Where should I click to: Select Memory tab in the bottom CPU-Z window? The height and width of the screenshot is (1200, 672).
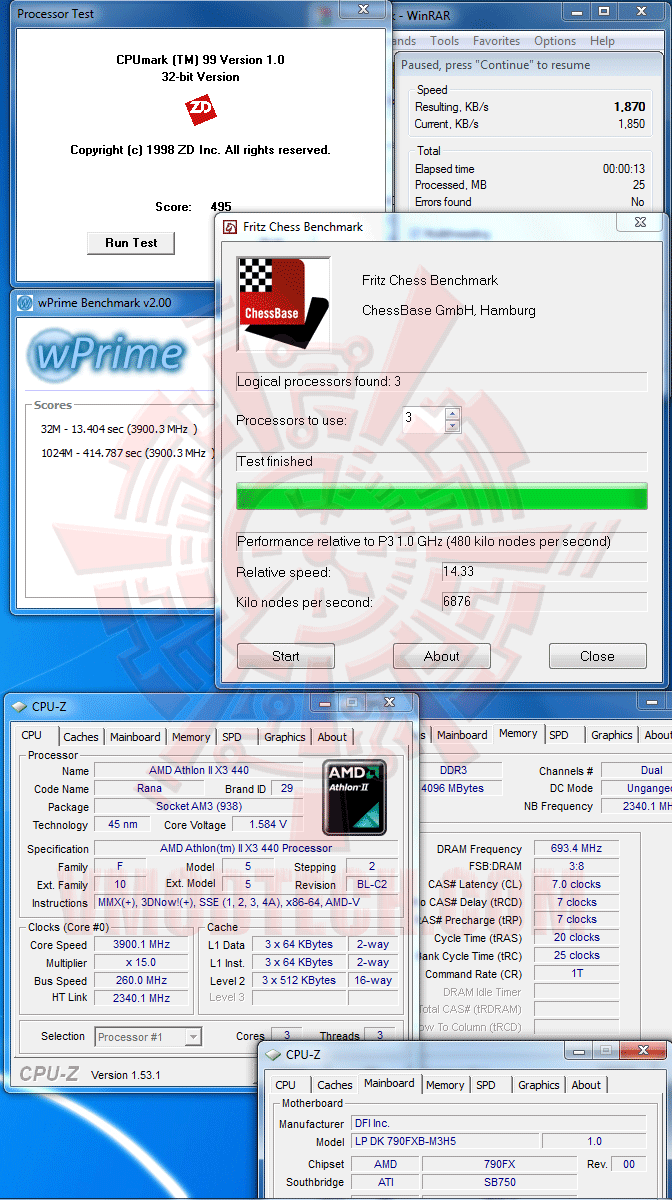(445, 1085)
